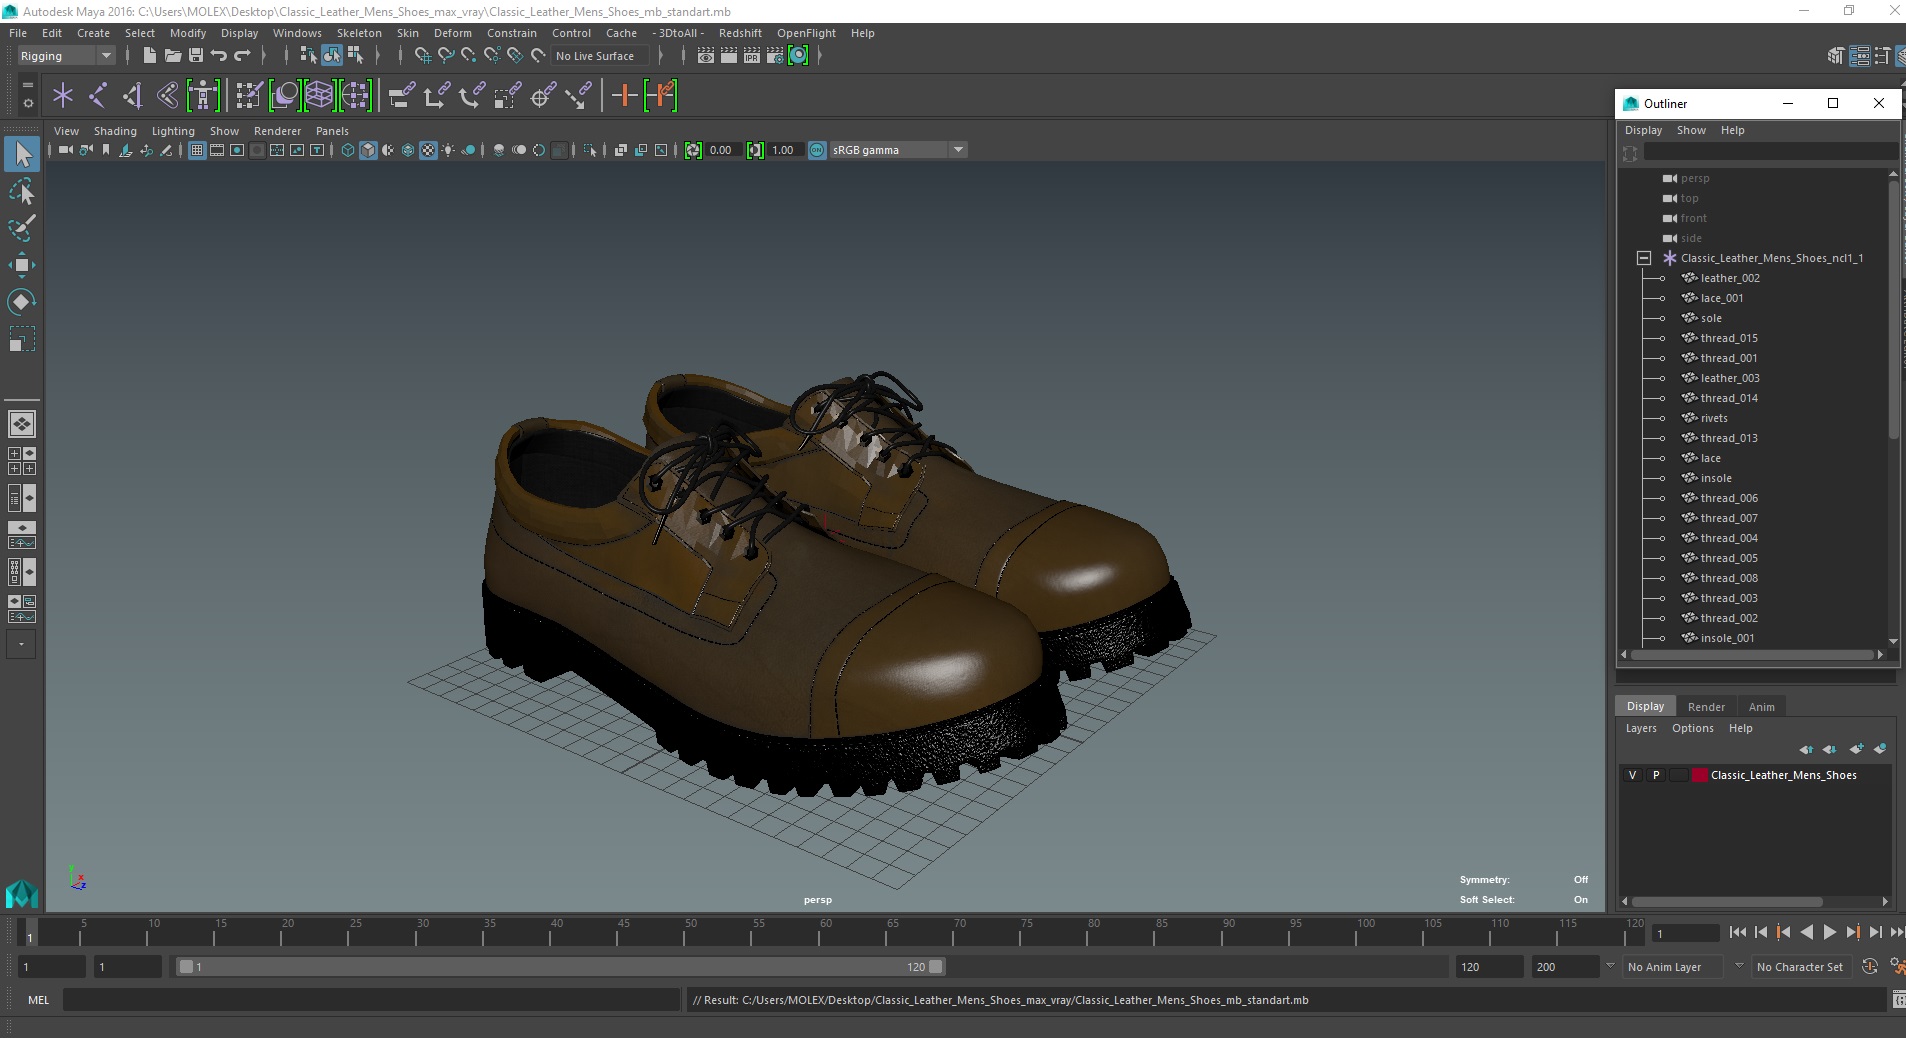The image size is (1906, 1038).
Task: Click the Set Key orange plus shelf icon
Action: click(624, 96)
